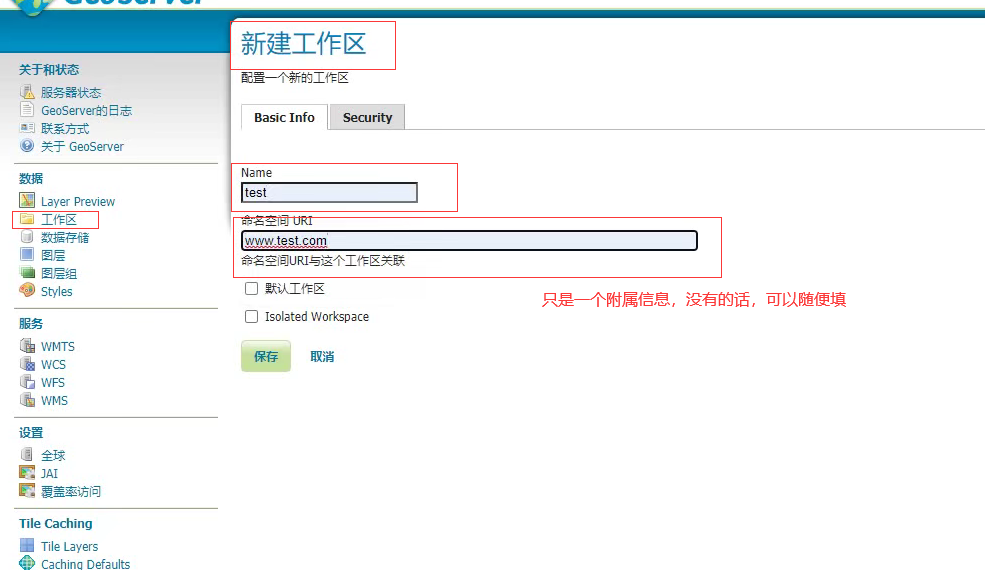Screen dimensions: 985x570
Task: Click the WMTS service icon
Action: click(27, 346)
